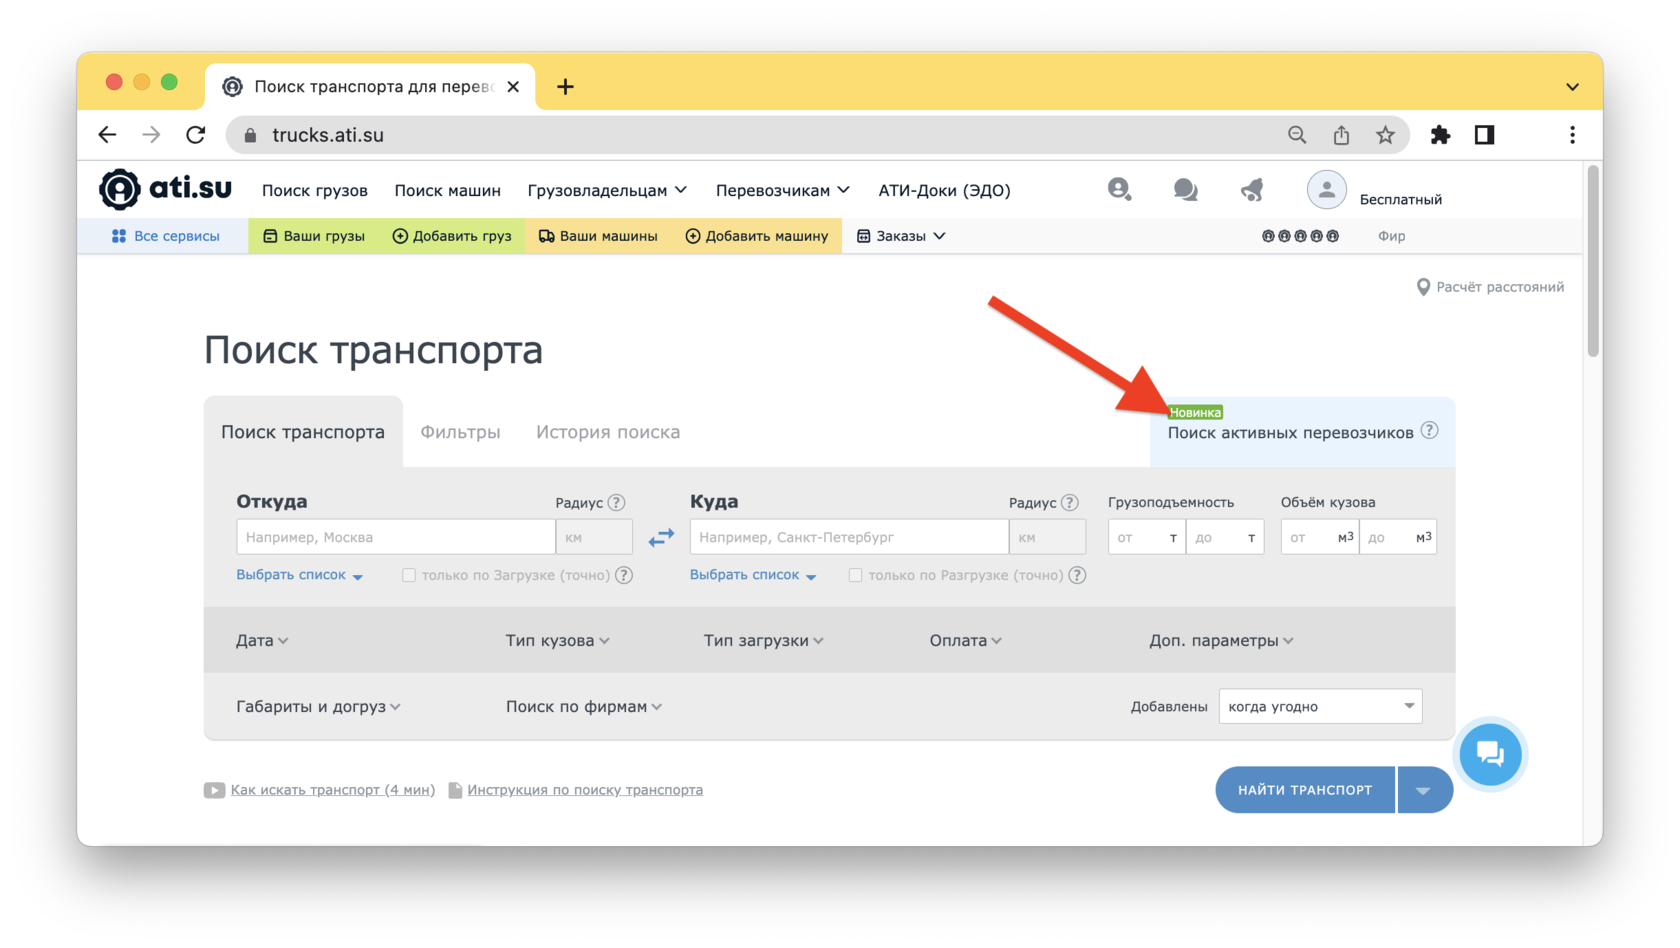The image size is (1680, 948).
Task: Open АТИ-Доки (ЭДО) menu item
Action: pyautogui.click(x=944, y=190)
